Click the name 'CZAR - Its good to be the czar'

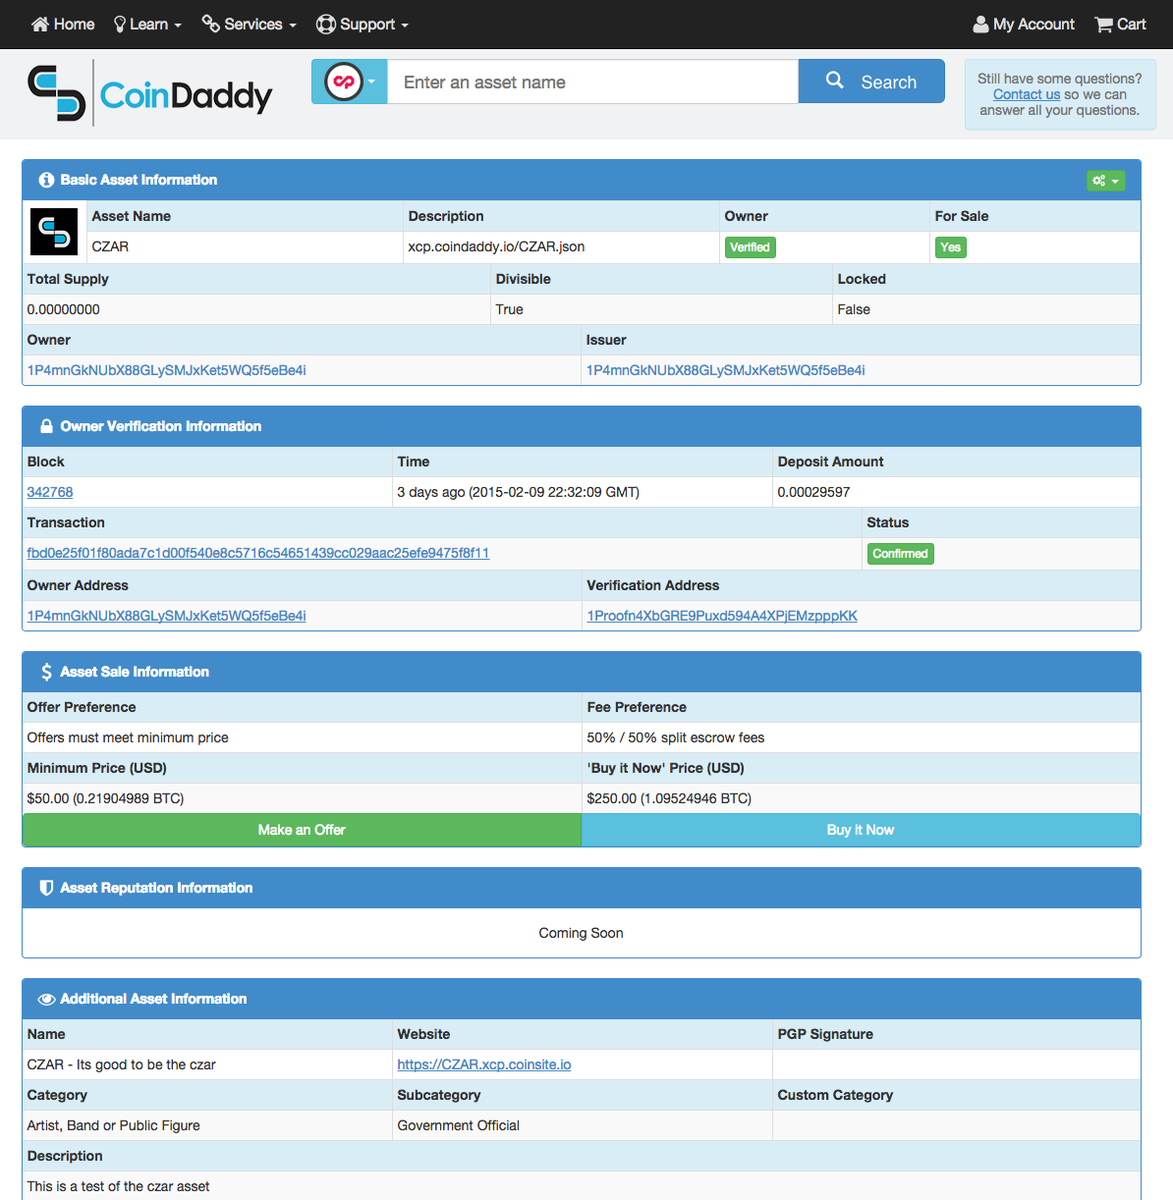click(x=121, y=1065)
